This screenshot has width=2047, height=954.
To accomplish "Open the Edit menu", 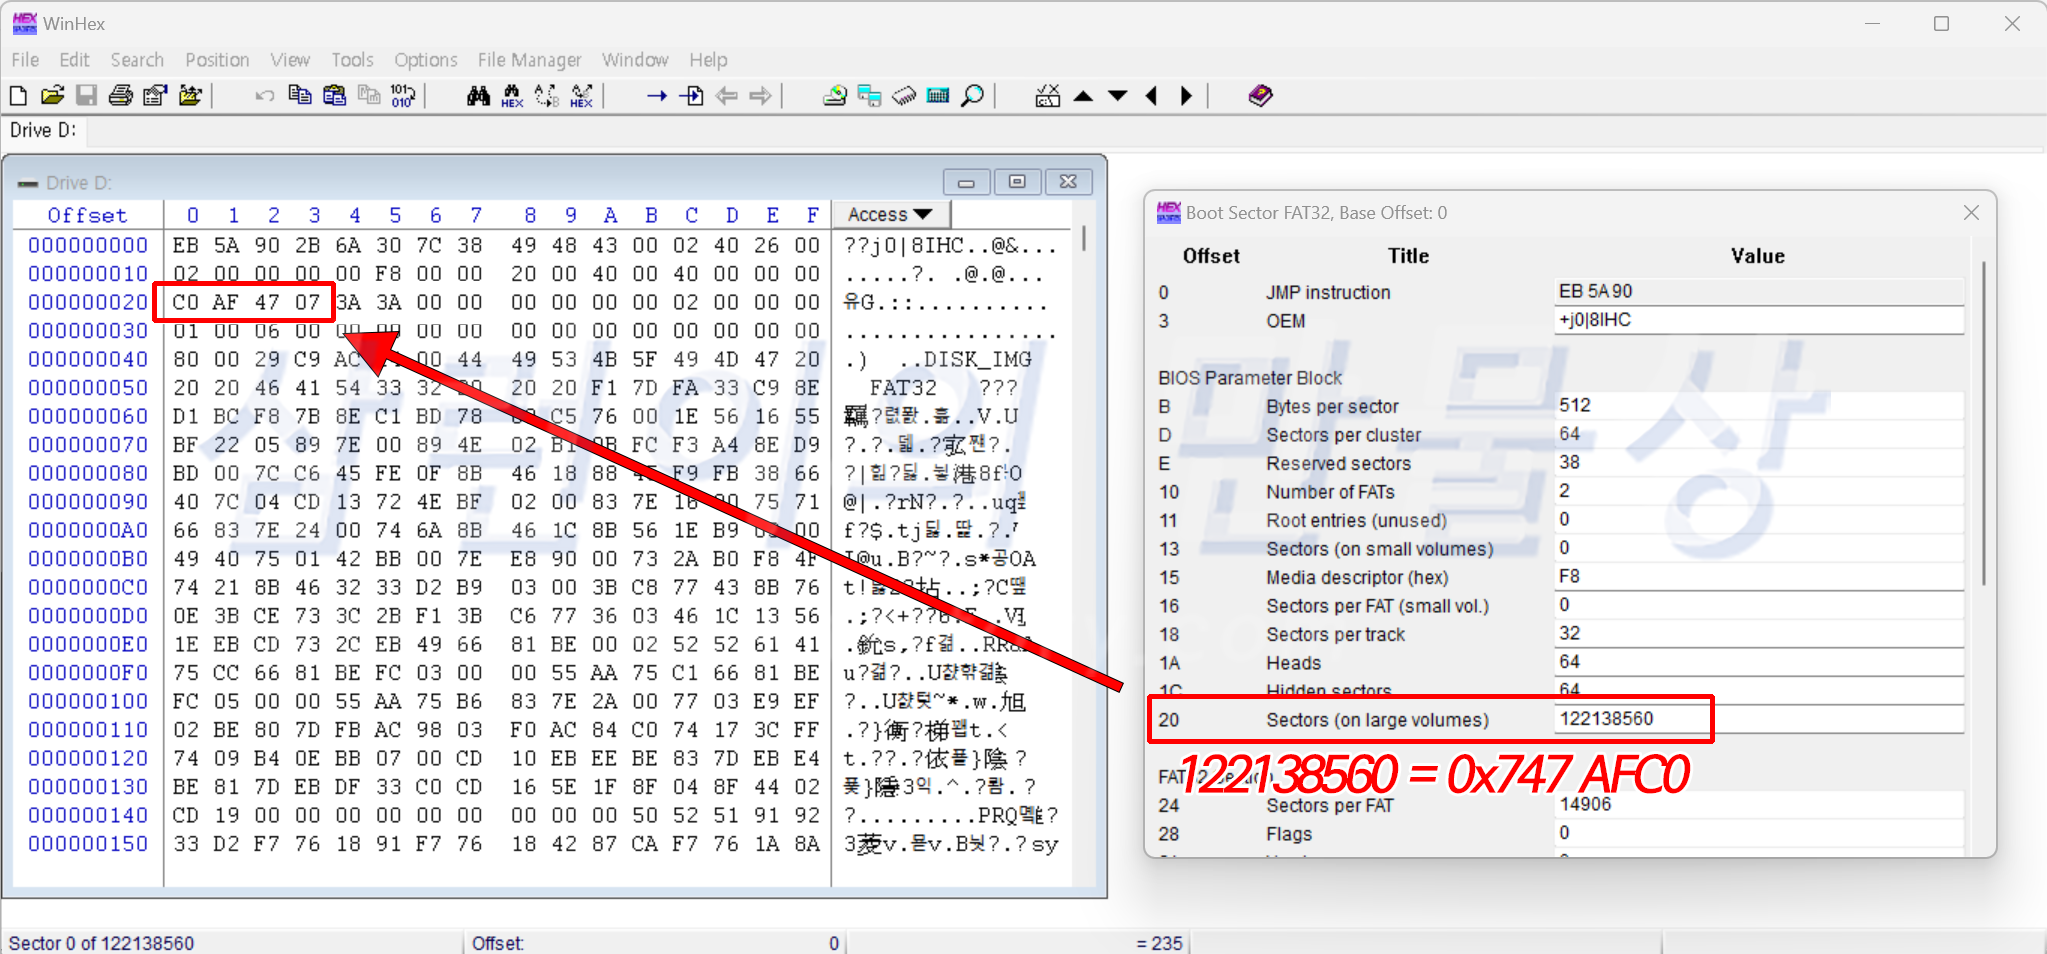I will (74, 60).
